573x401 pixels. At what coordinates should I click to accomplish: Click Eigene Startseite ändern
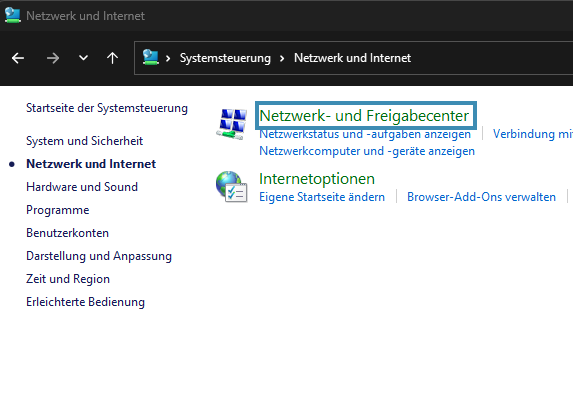322,197
